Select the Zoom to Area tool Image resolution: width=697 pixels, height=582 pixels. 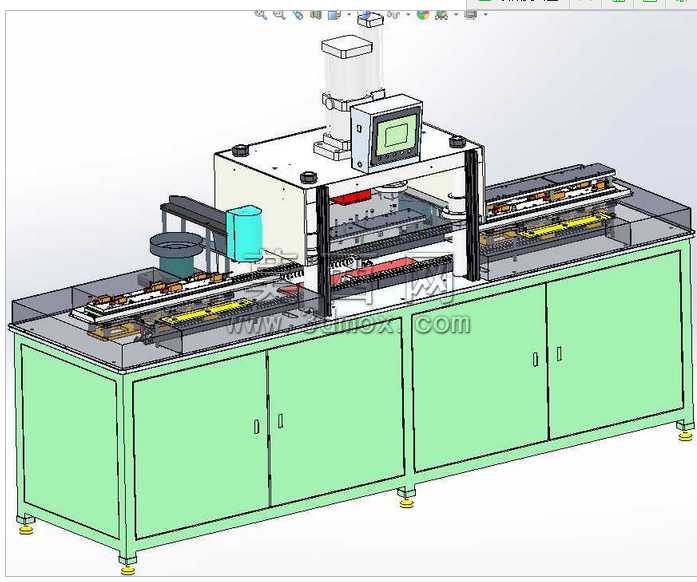coord(279,14)
